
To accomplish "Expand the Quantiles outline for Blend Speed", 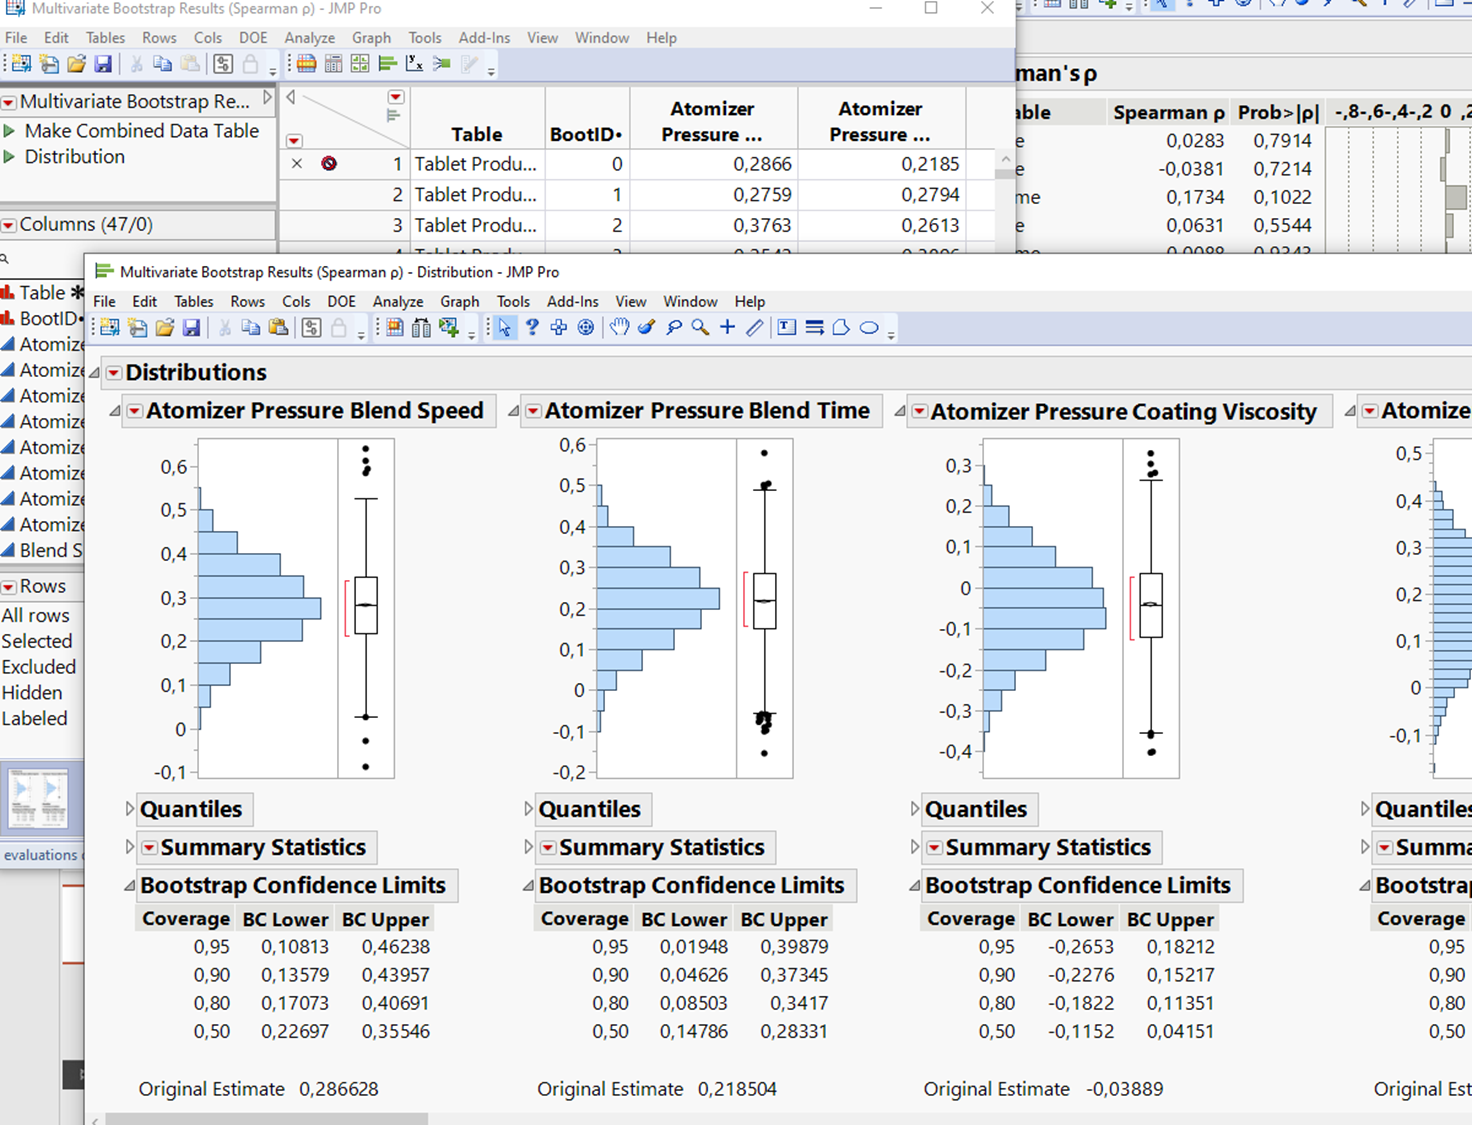I will (x=129, y=809).
